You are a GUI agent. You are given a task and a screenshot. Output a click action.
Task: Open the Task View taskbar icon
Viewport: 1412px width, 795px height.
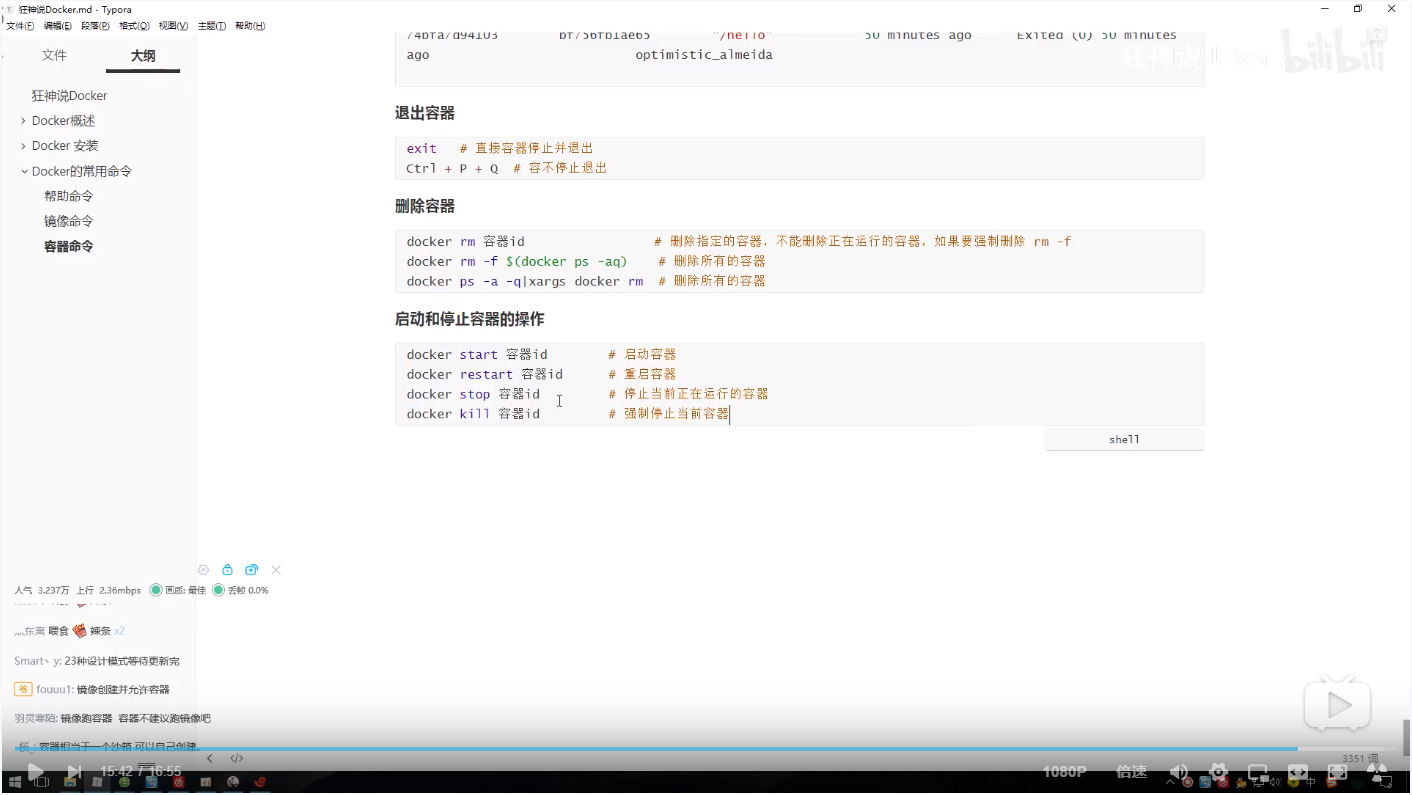click(x=44, y=783)
